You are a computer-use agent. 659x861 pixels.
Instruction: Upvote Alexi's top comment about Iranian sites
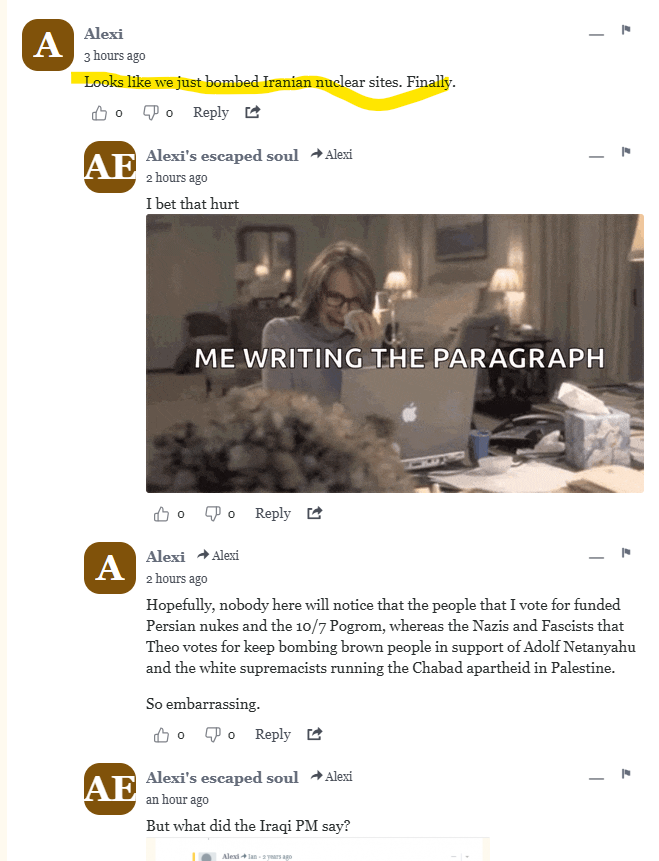(99, 113)
